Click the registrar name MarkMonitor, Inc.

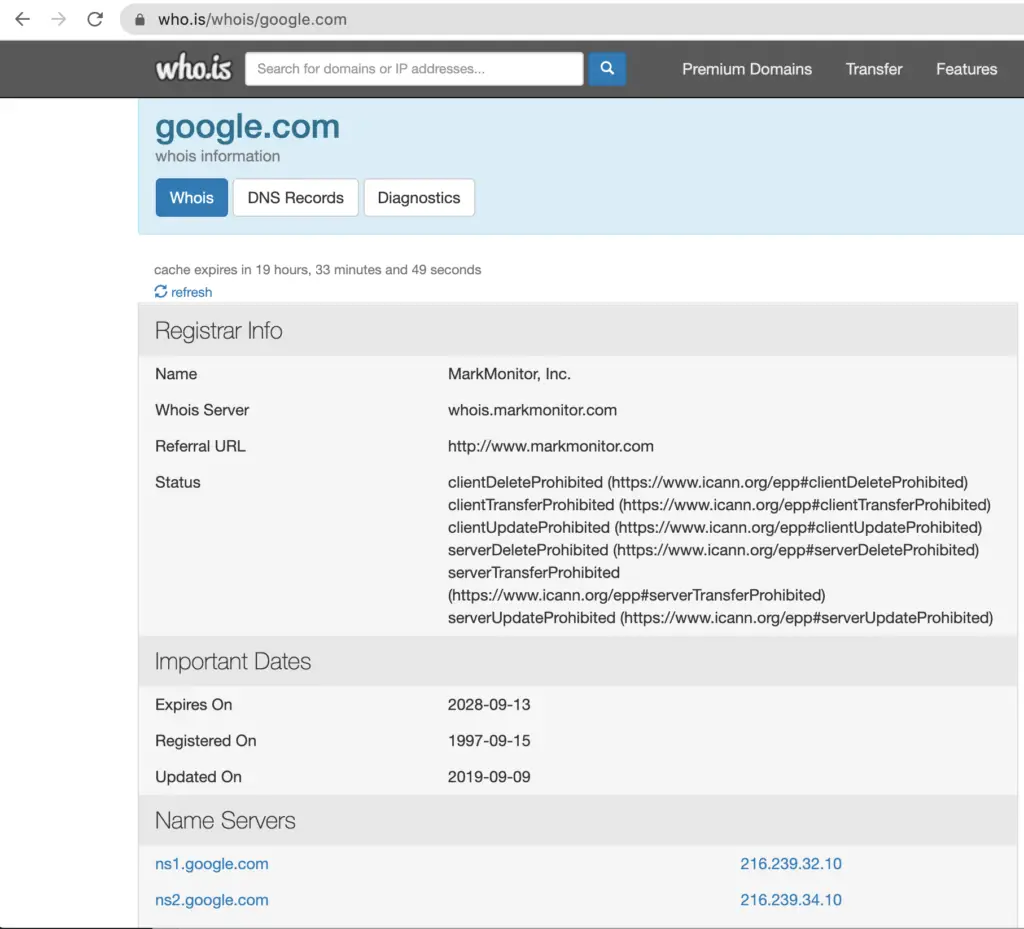tap(509, 374)
